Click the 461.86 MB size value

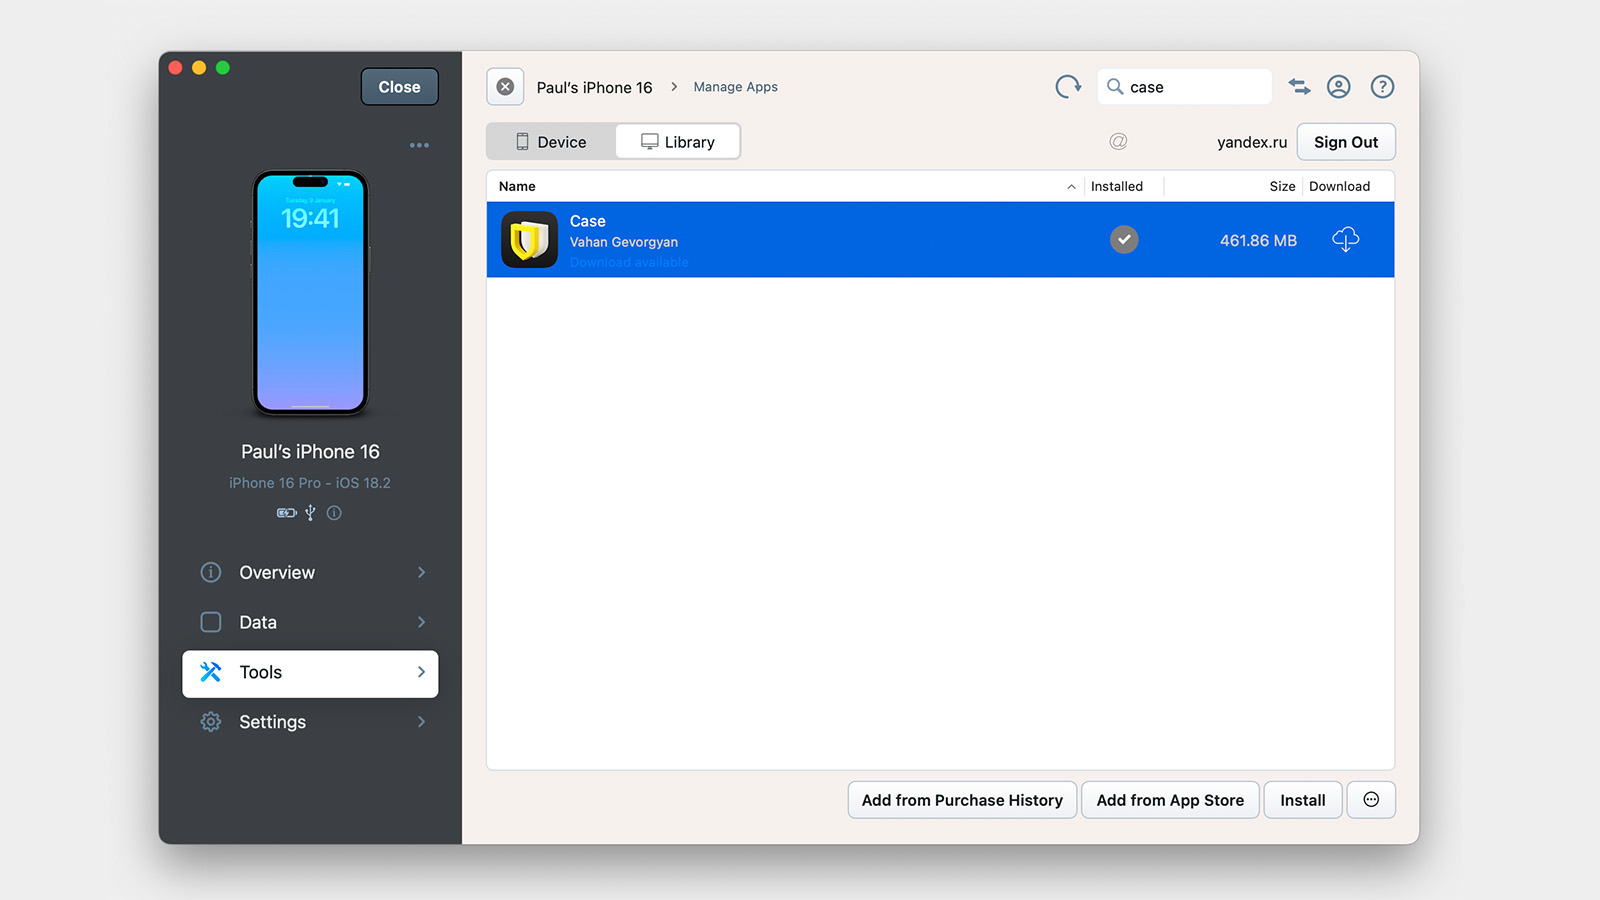[1258, 240]
